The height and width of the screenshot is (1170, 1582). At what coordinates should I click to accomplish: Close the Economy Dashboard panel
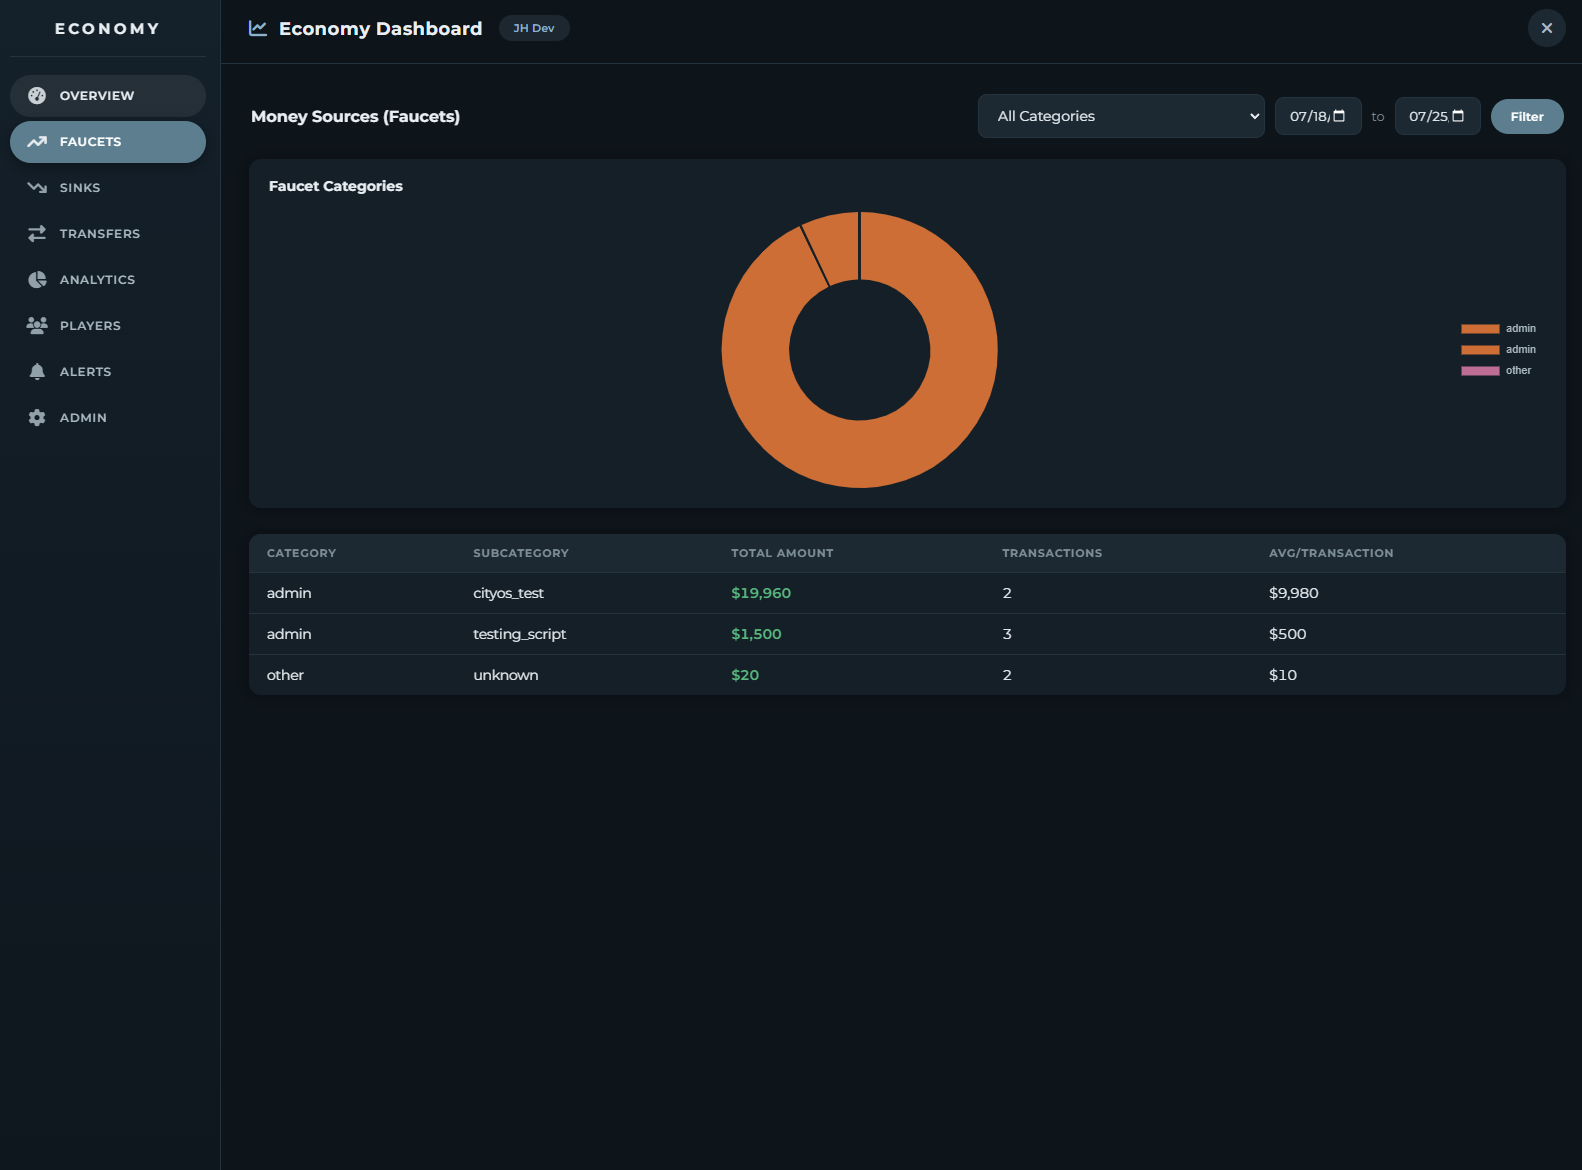coord(1547,28)
